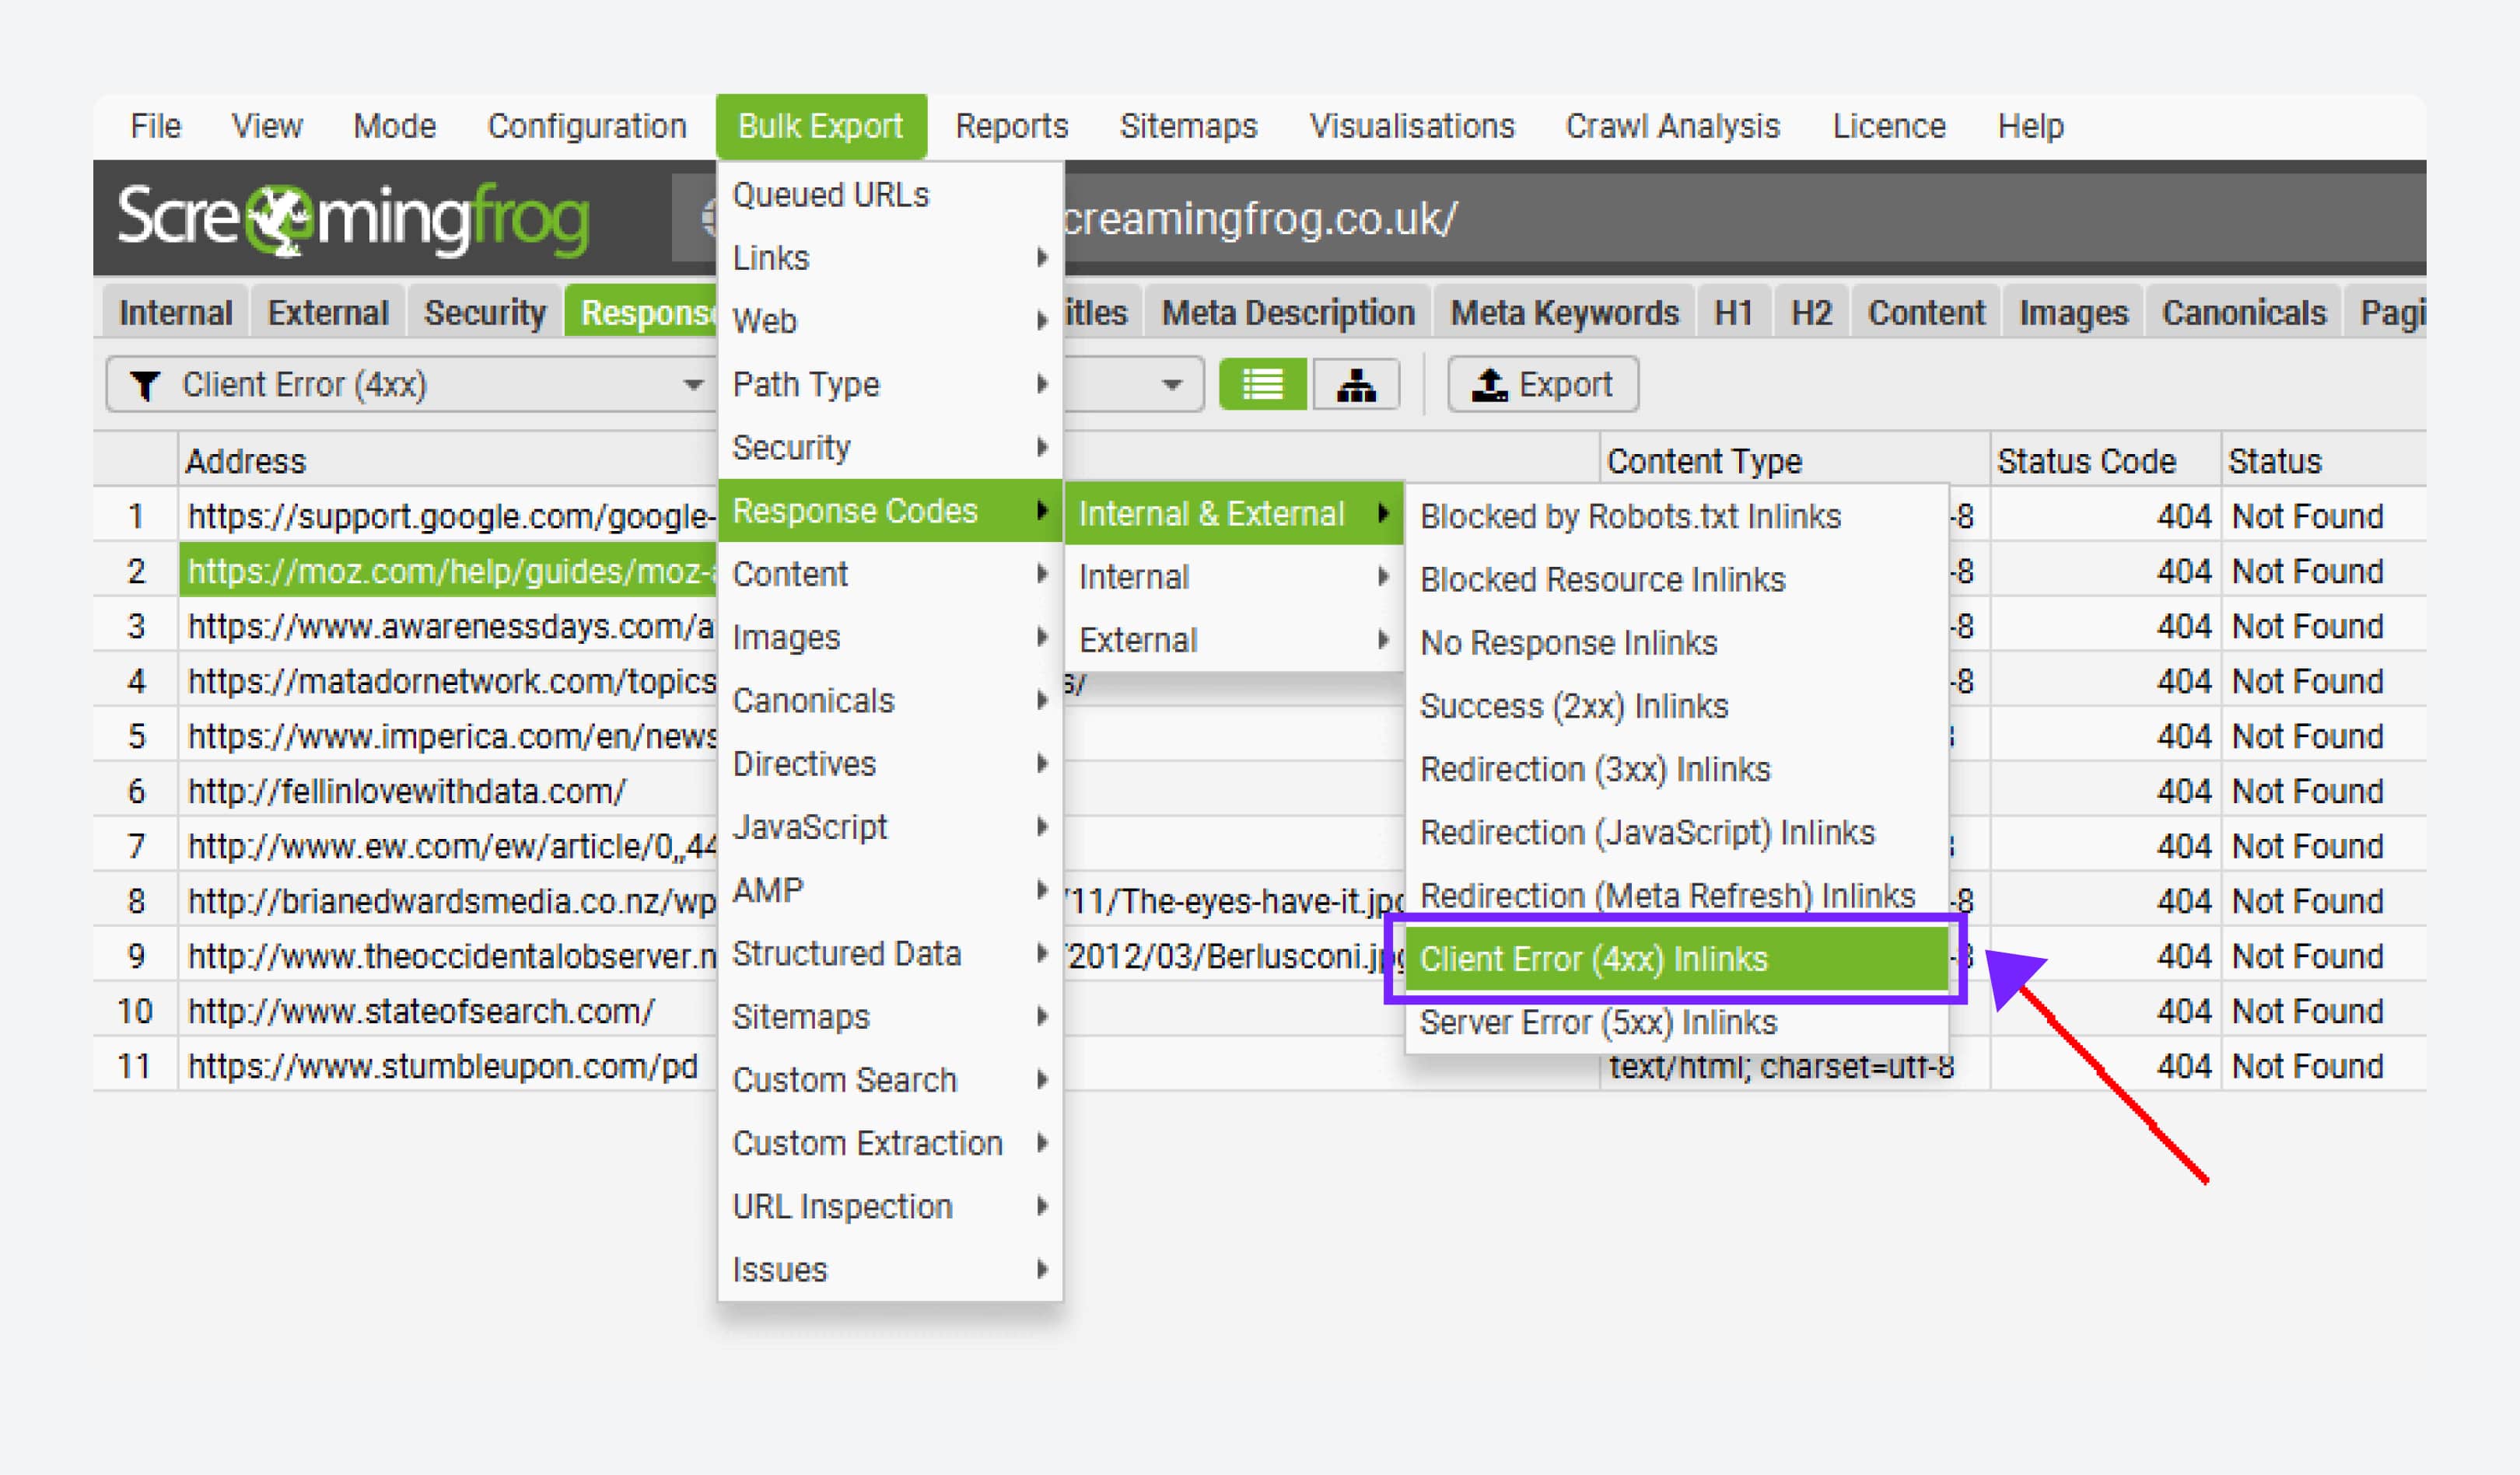The image size is (2520, 1475).
Task: Choose Blocked Resource Inlinks
Action: [1677, 579]
